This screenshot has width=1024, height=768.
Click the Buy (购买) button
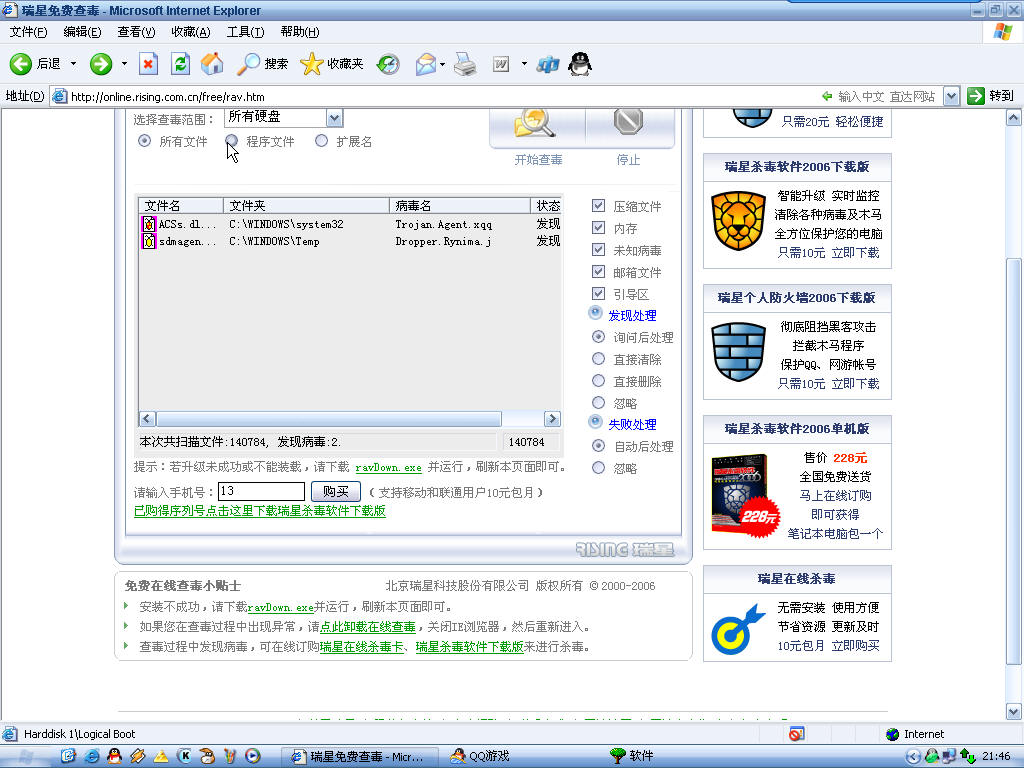click(x=336, y=491)
